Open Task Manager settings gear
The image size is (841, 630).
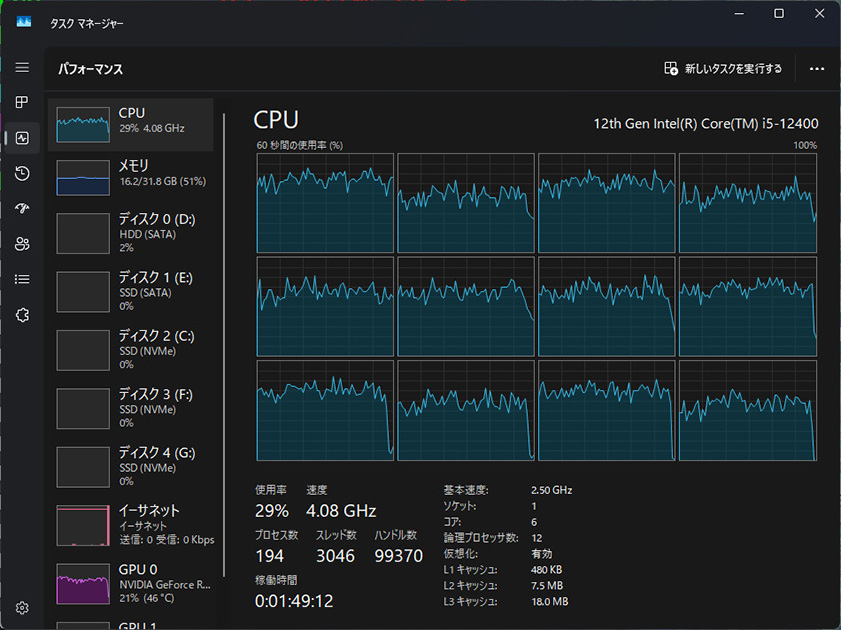point(22,607)
